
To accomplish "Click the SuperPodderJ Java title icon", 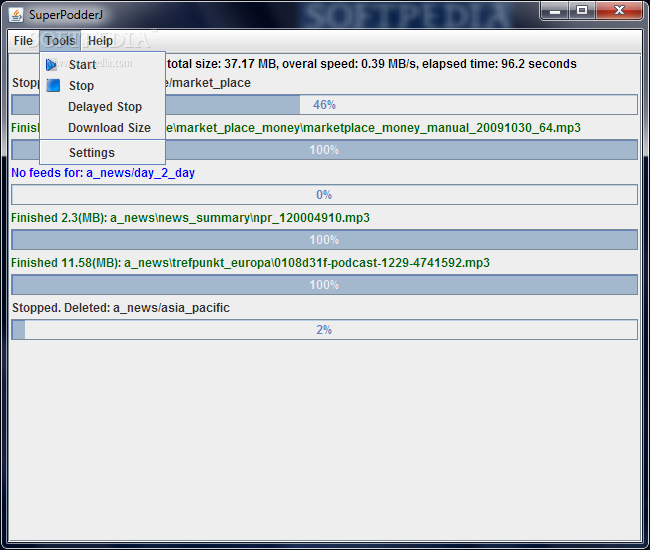I will click(16, 15).
